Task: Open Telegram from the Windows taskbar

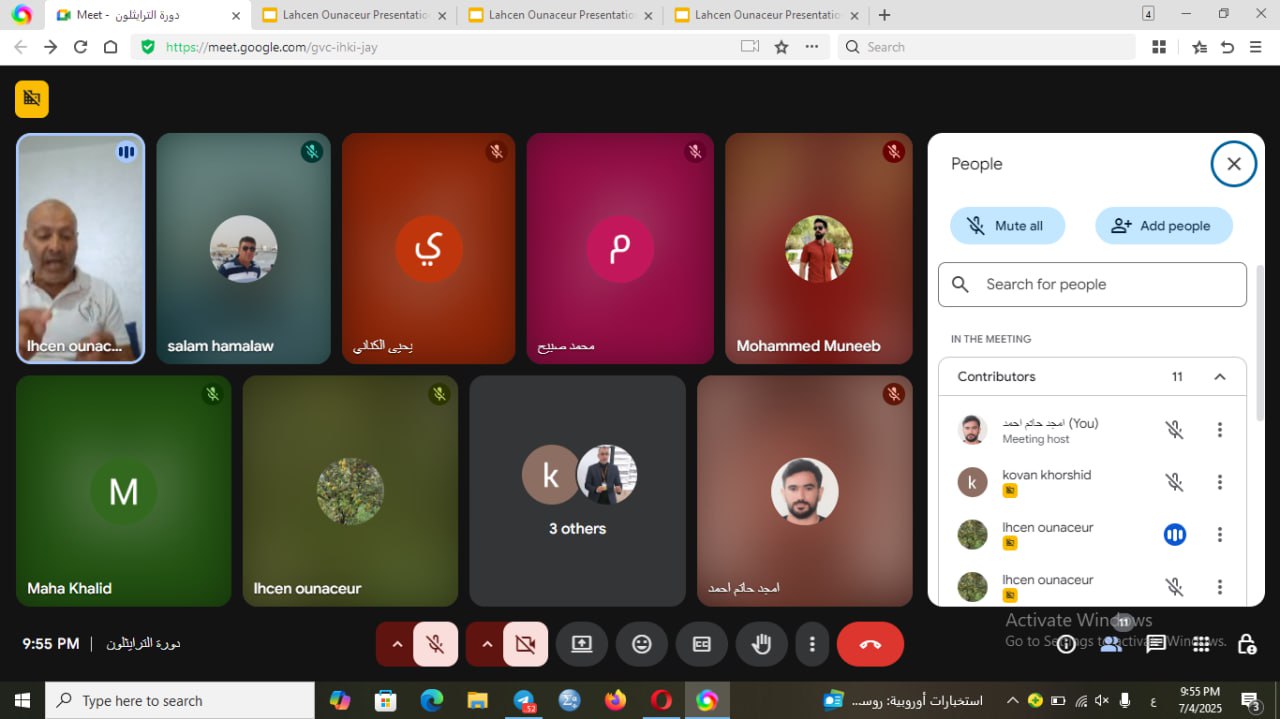Action: pyautogui.click(x=524, y=700)
